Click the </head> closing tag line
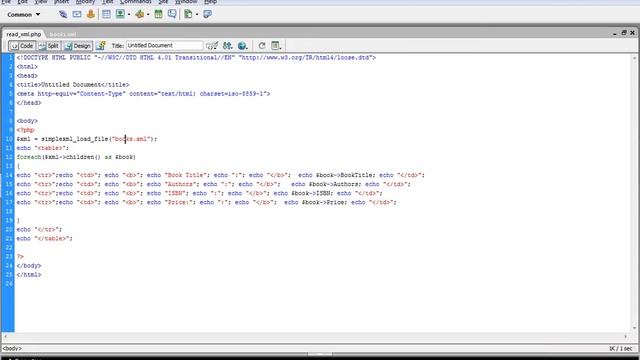The image size is (640, 360). pos(29,102)
